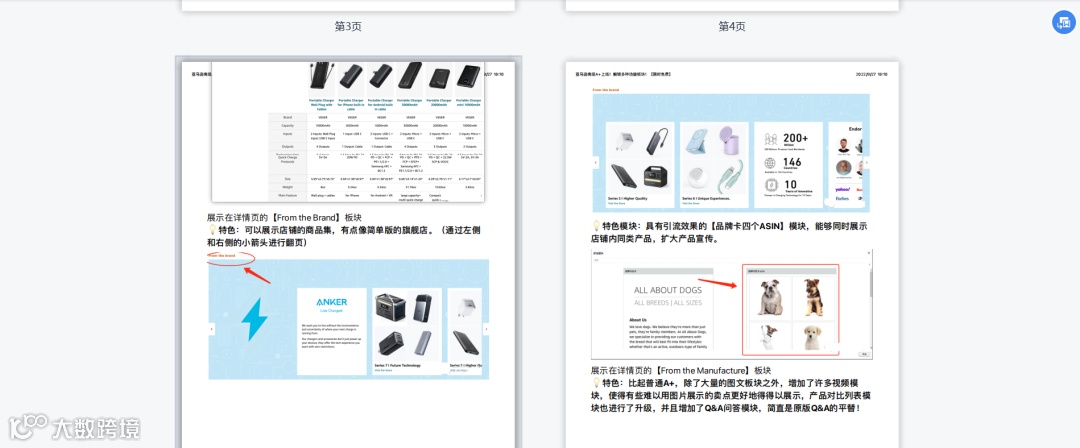1080x448 pixels.
Task: Click the Series 7 Future Technology card
Action: point(406,331)
